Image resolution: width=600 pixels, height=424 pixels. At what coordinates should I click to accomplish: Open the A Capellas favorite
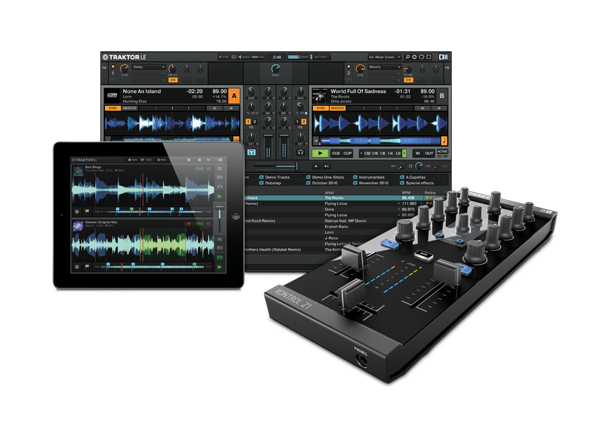tap(413, 177)
